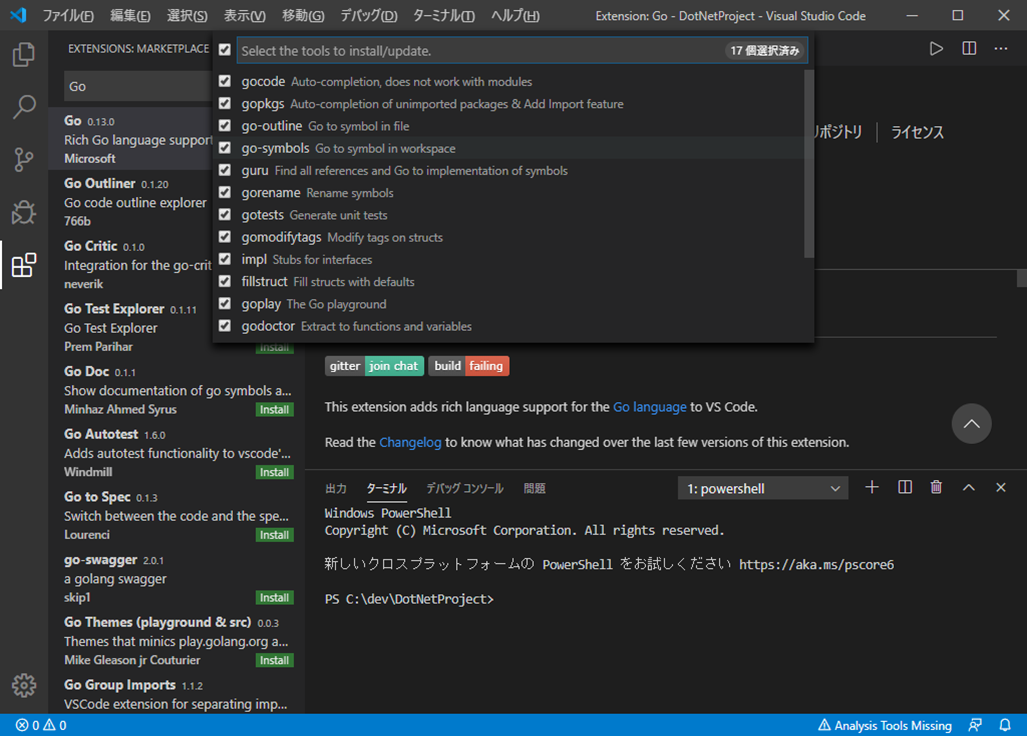Click the extensions search box containing Go
Image resolution: width=1027 pixels, height=736 pixels.
(x=138, y=86)
